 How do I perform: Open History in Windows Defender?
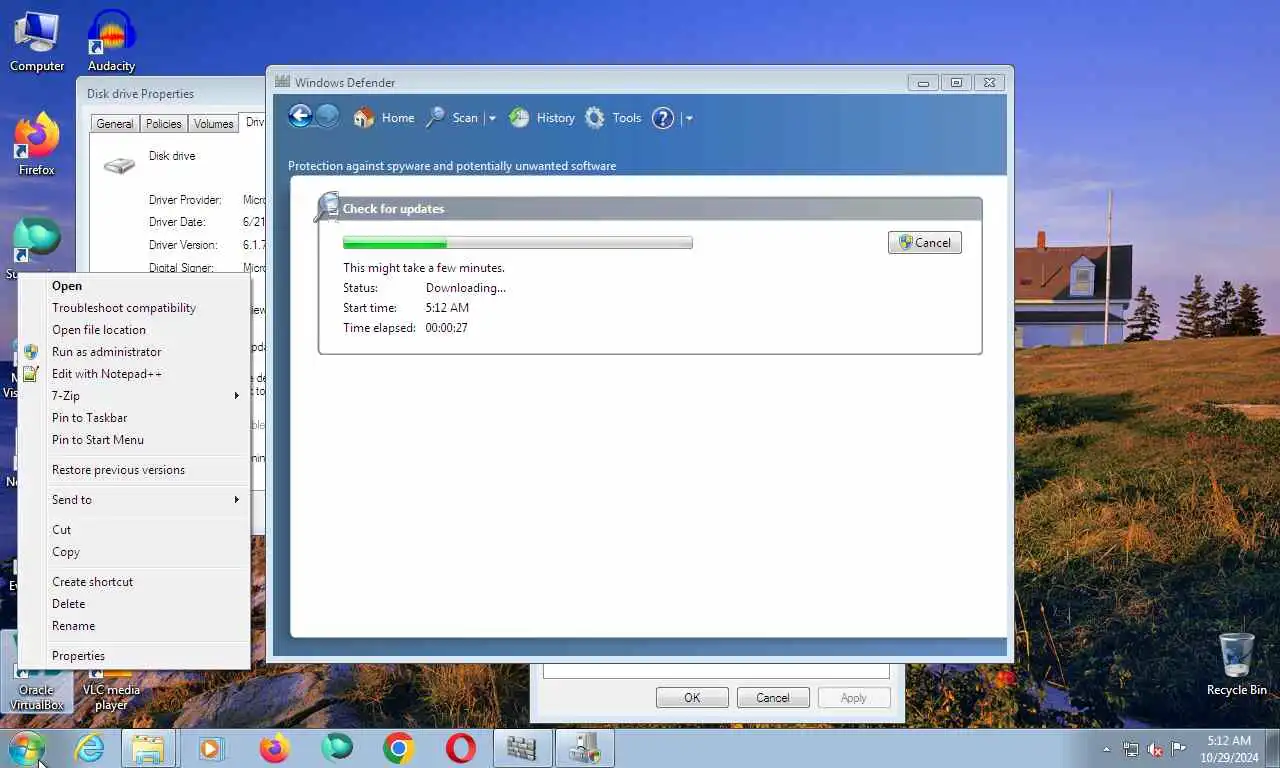[542, 118]
